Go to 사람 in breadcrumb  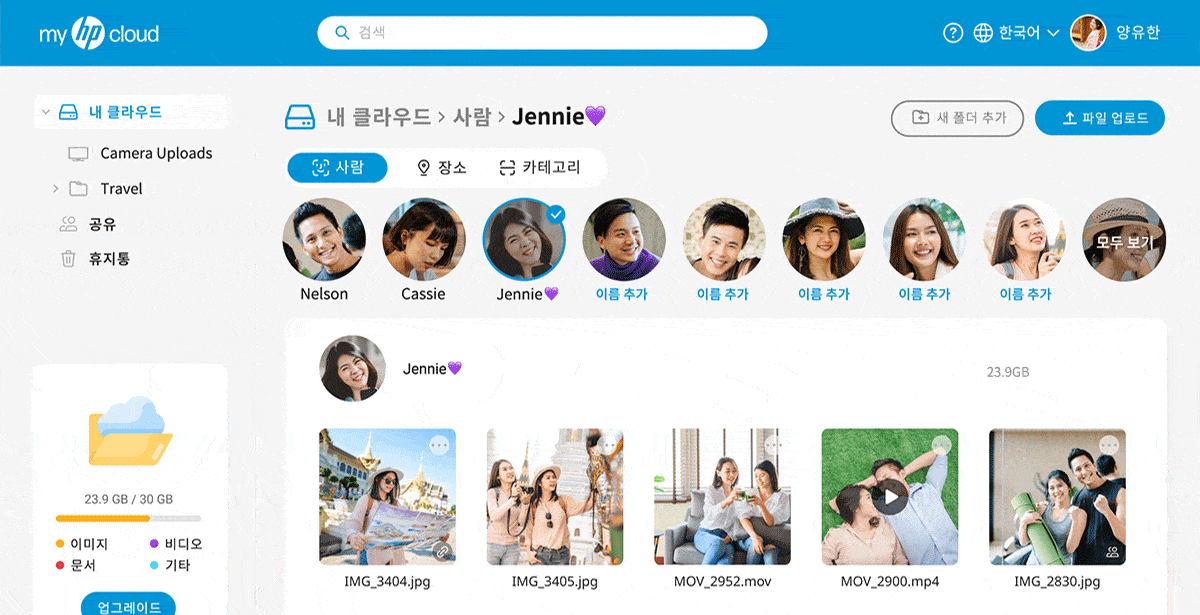(472, 117)
